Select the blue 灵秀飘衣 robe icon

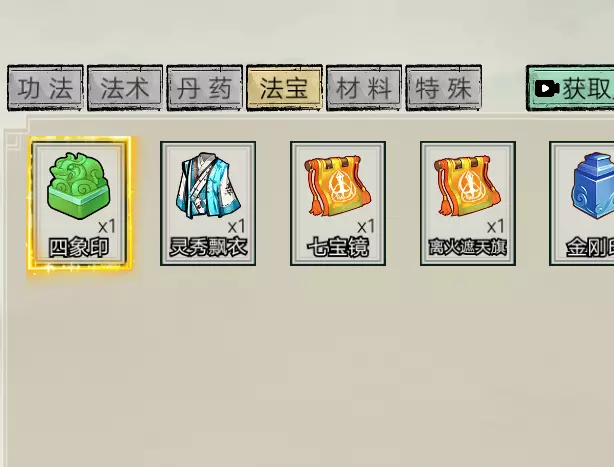208,185
